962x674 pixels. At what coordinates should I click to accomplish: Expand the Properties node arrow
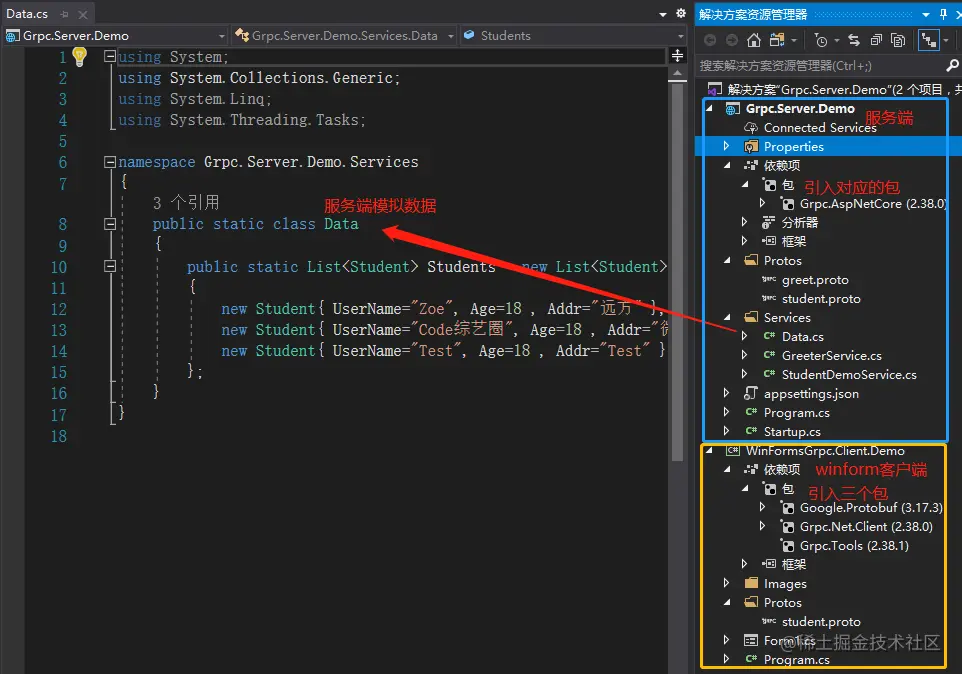727,146
